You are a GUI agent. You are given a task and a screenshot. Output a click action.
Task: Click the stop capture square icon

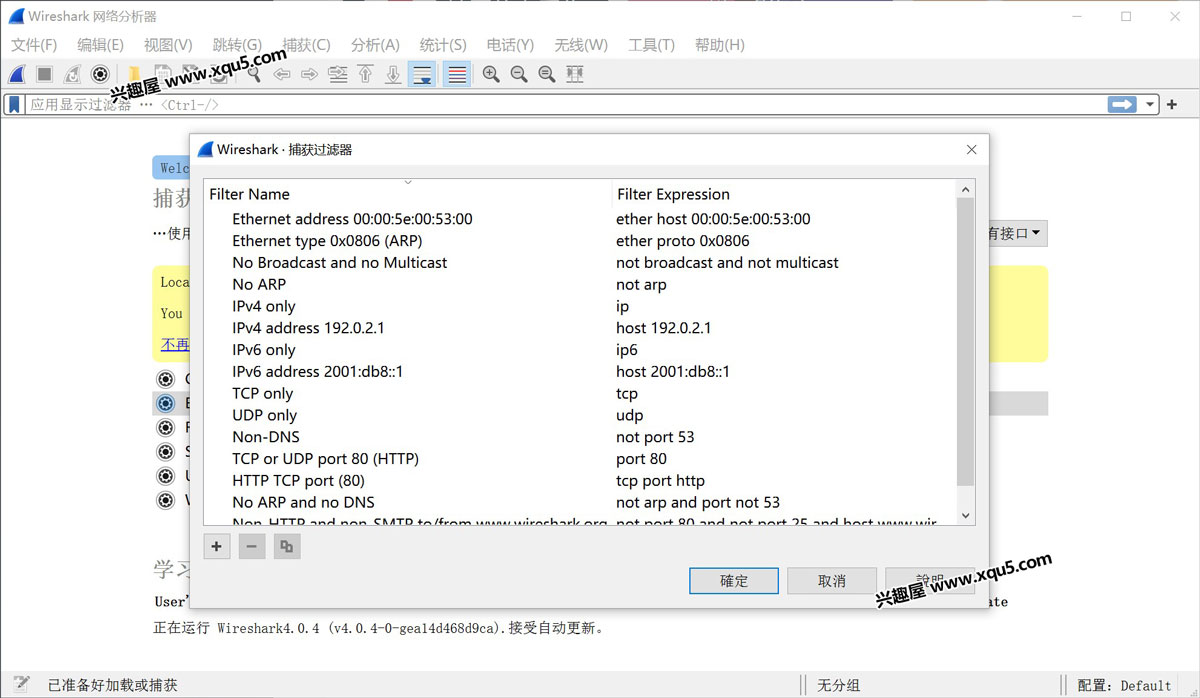[x=44, y=74]
